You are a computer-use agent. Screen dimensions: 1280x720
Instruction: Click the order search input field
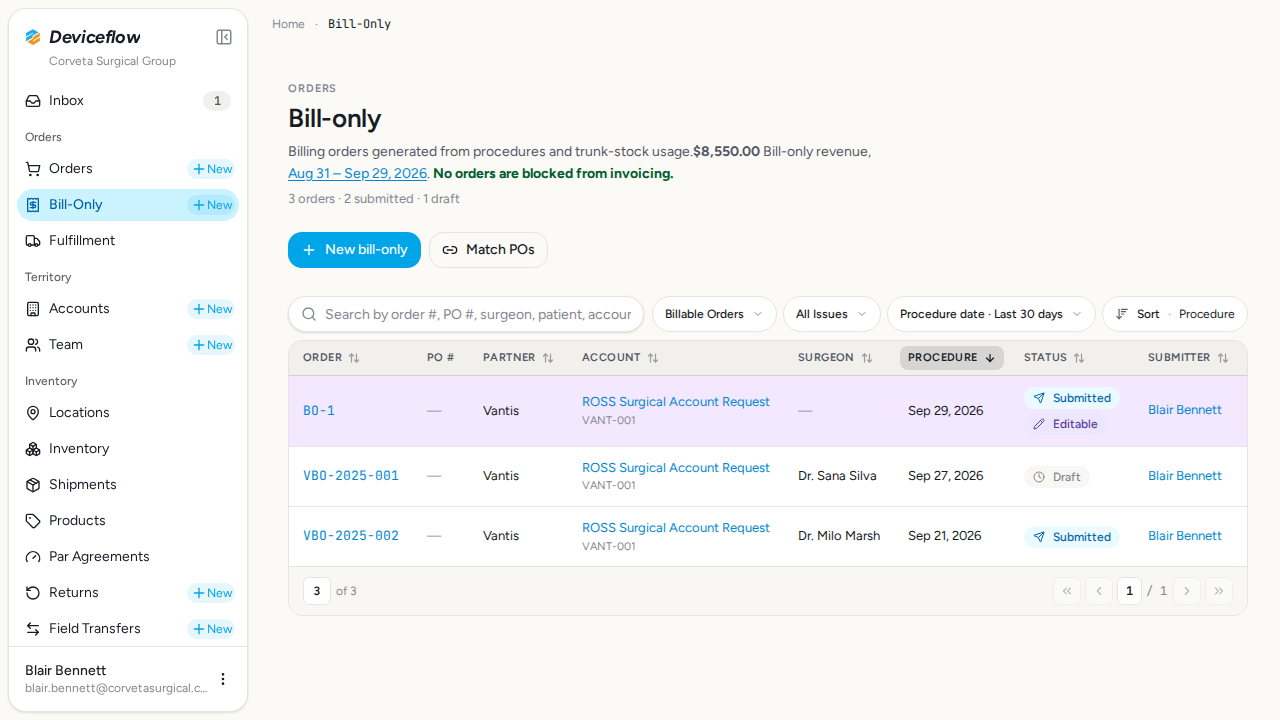466,314
